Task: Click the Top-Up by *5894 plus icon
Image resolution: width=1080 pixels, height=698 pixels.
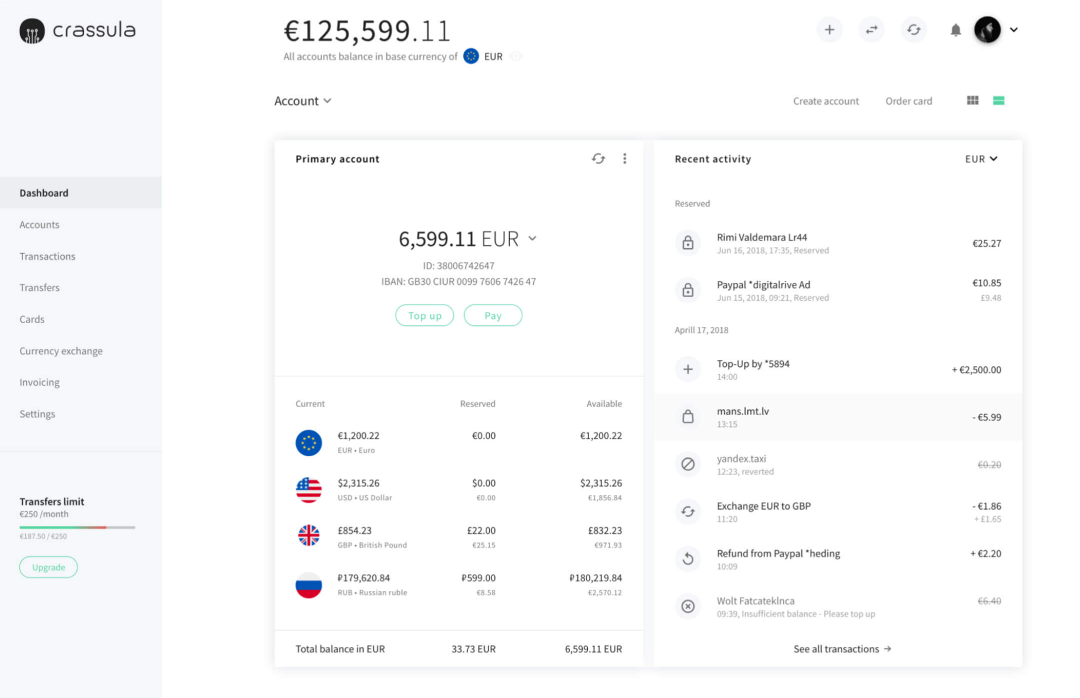Action: 688,369
